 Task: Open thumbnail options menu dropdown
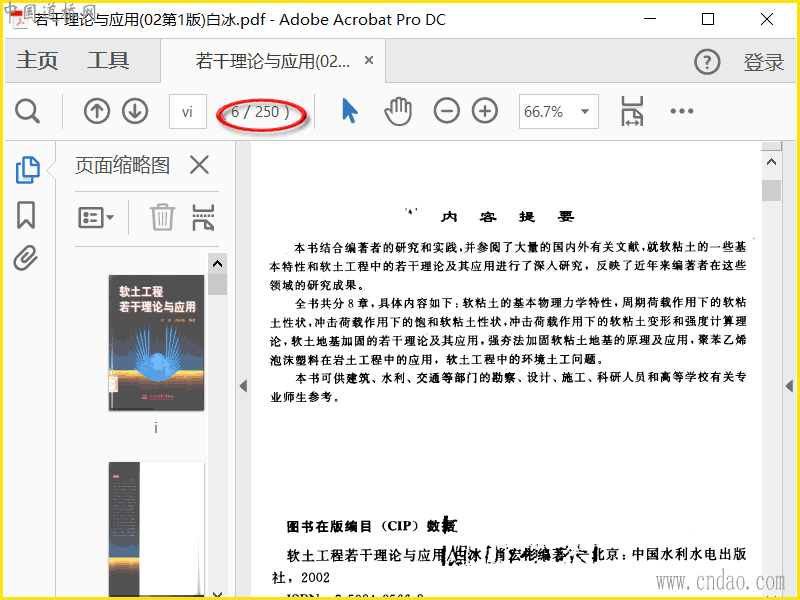coord(95,218)
